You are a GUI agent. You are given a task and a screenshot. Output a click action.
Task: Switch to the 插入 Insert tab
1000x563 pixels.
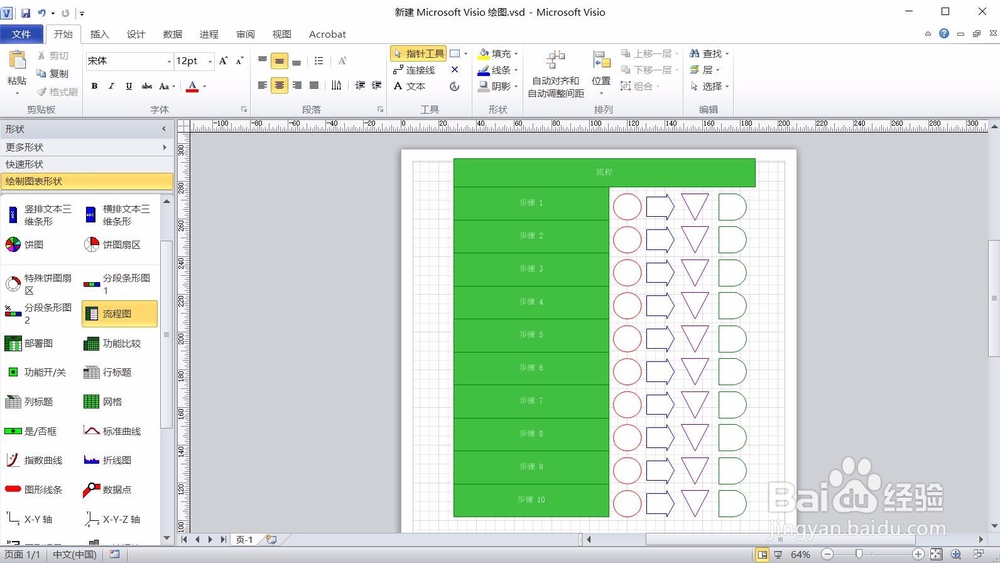pyautogui.click(x=99, y=34)
